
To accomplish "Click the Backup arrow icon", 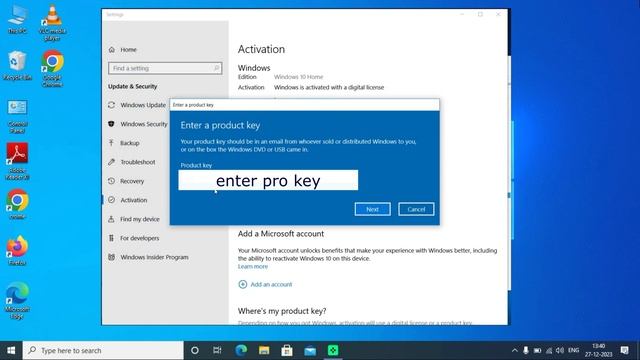I will (111, 142).
